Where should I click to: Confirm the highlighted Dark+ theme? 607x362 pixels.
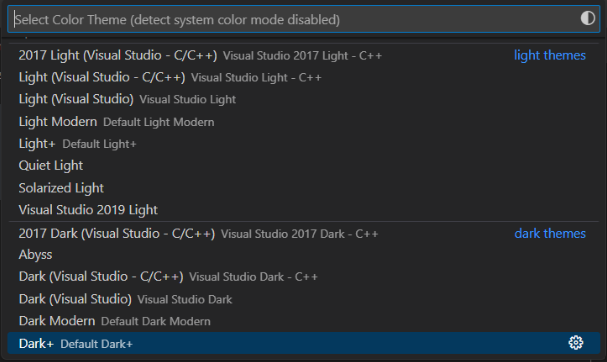[304, 343]
